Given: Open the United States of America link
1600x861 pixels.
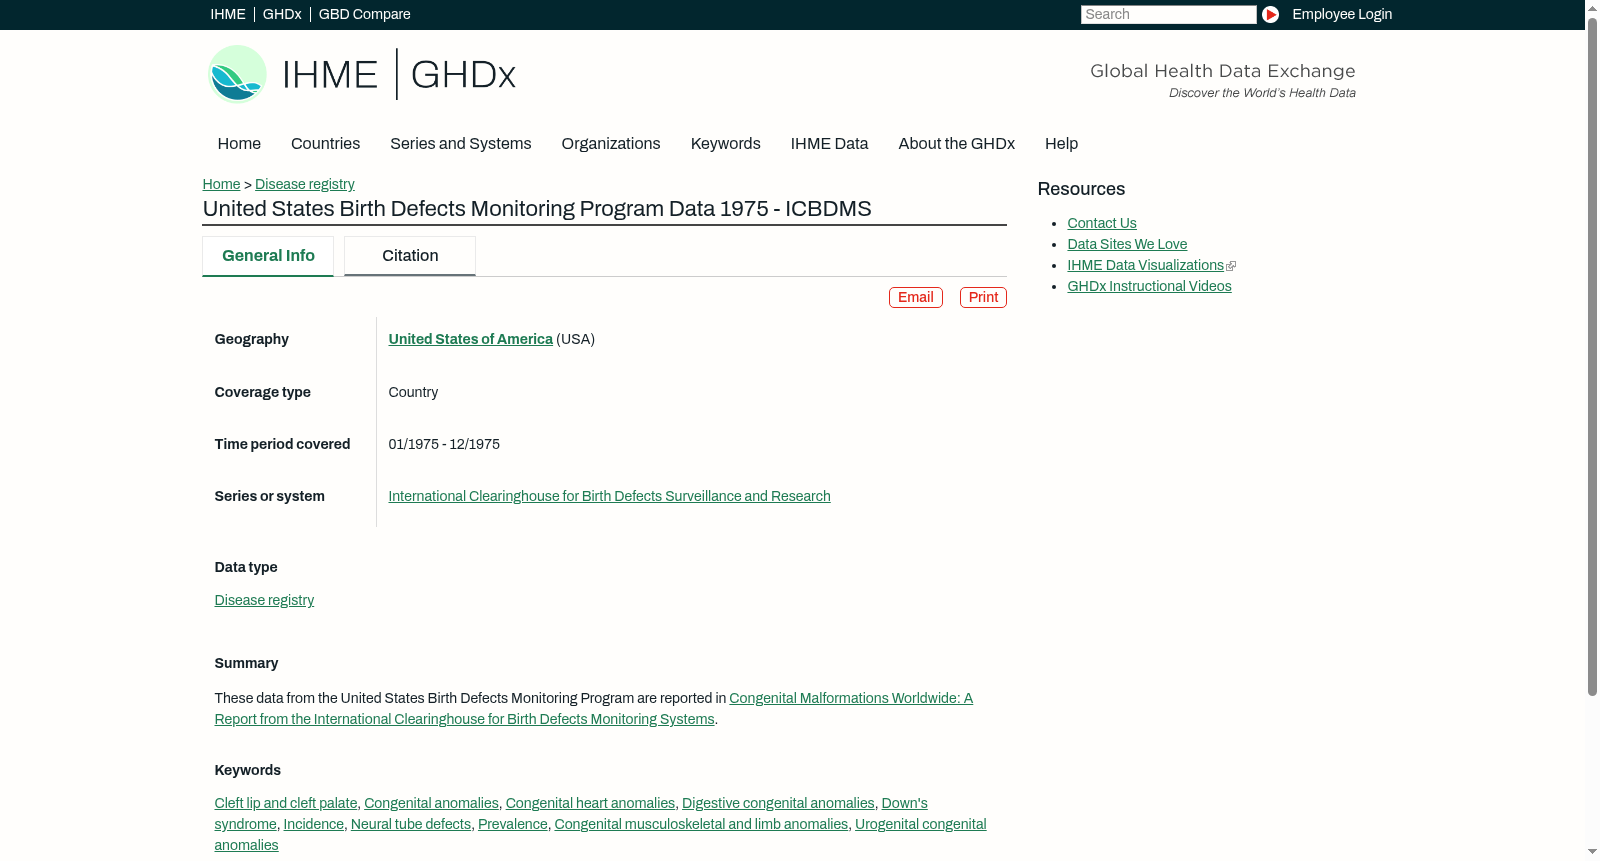Looking at the screenshot, I should click(471, 339).
